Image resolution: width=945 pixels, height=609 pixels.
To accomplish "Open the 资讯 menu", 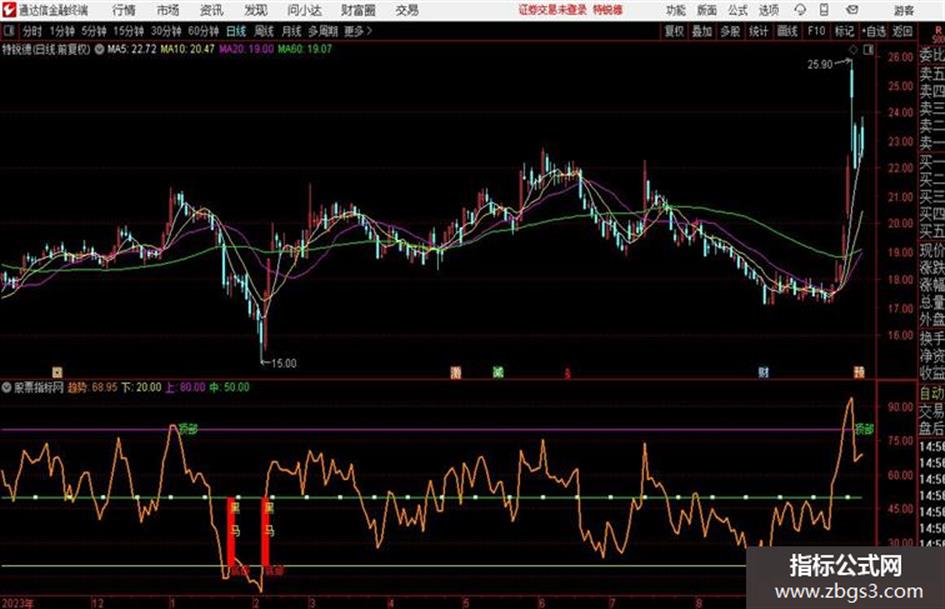I will tap(212, 10).
